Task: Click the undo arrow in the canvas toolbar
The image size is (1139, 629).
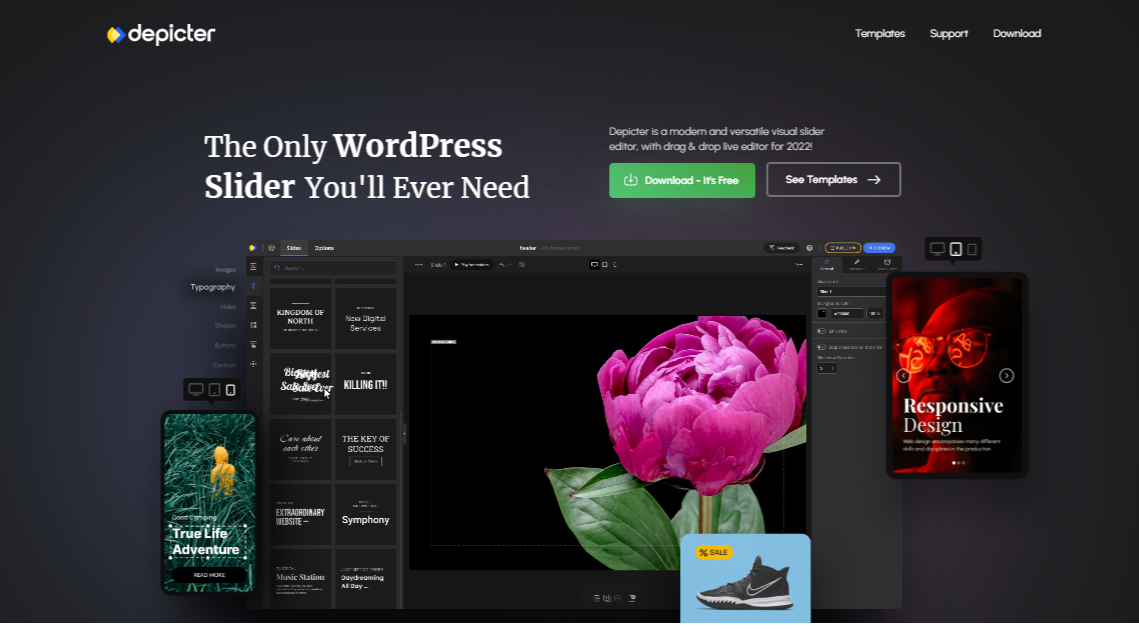Action: point(502,265)
